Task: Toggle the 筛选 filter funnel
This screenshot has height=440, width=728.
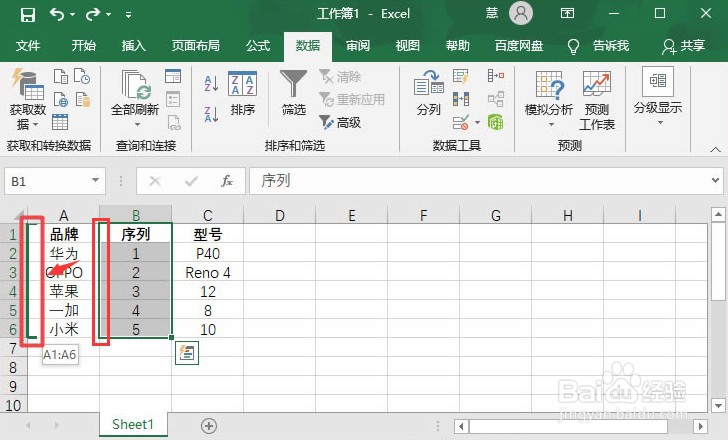Action: point(293,93)
